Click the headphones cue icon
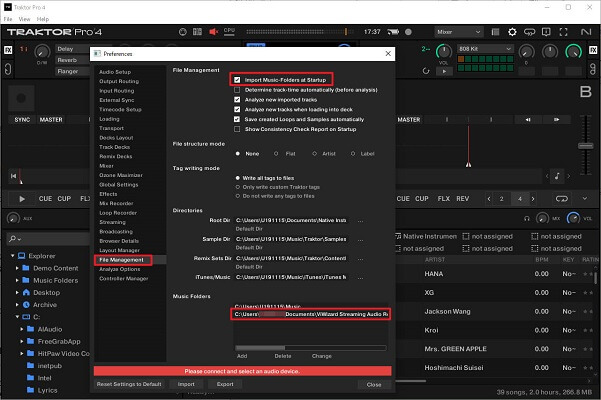The width and height of the screenshot is (601, 400). [x=527, y=218]
